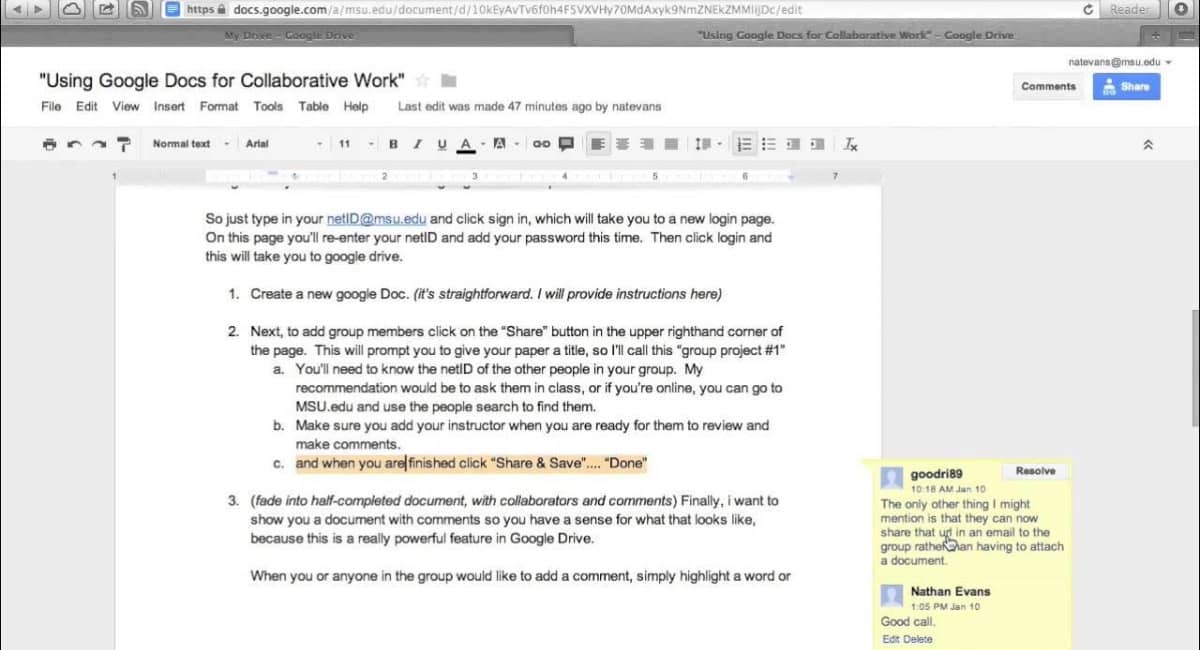Viewport: 1200px width, 650px height.
Task: Go back in the browser
Action: pyautogui.click(x=16, y=9)
